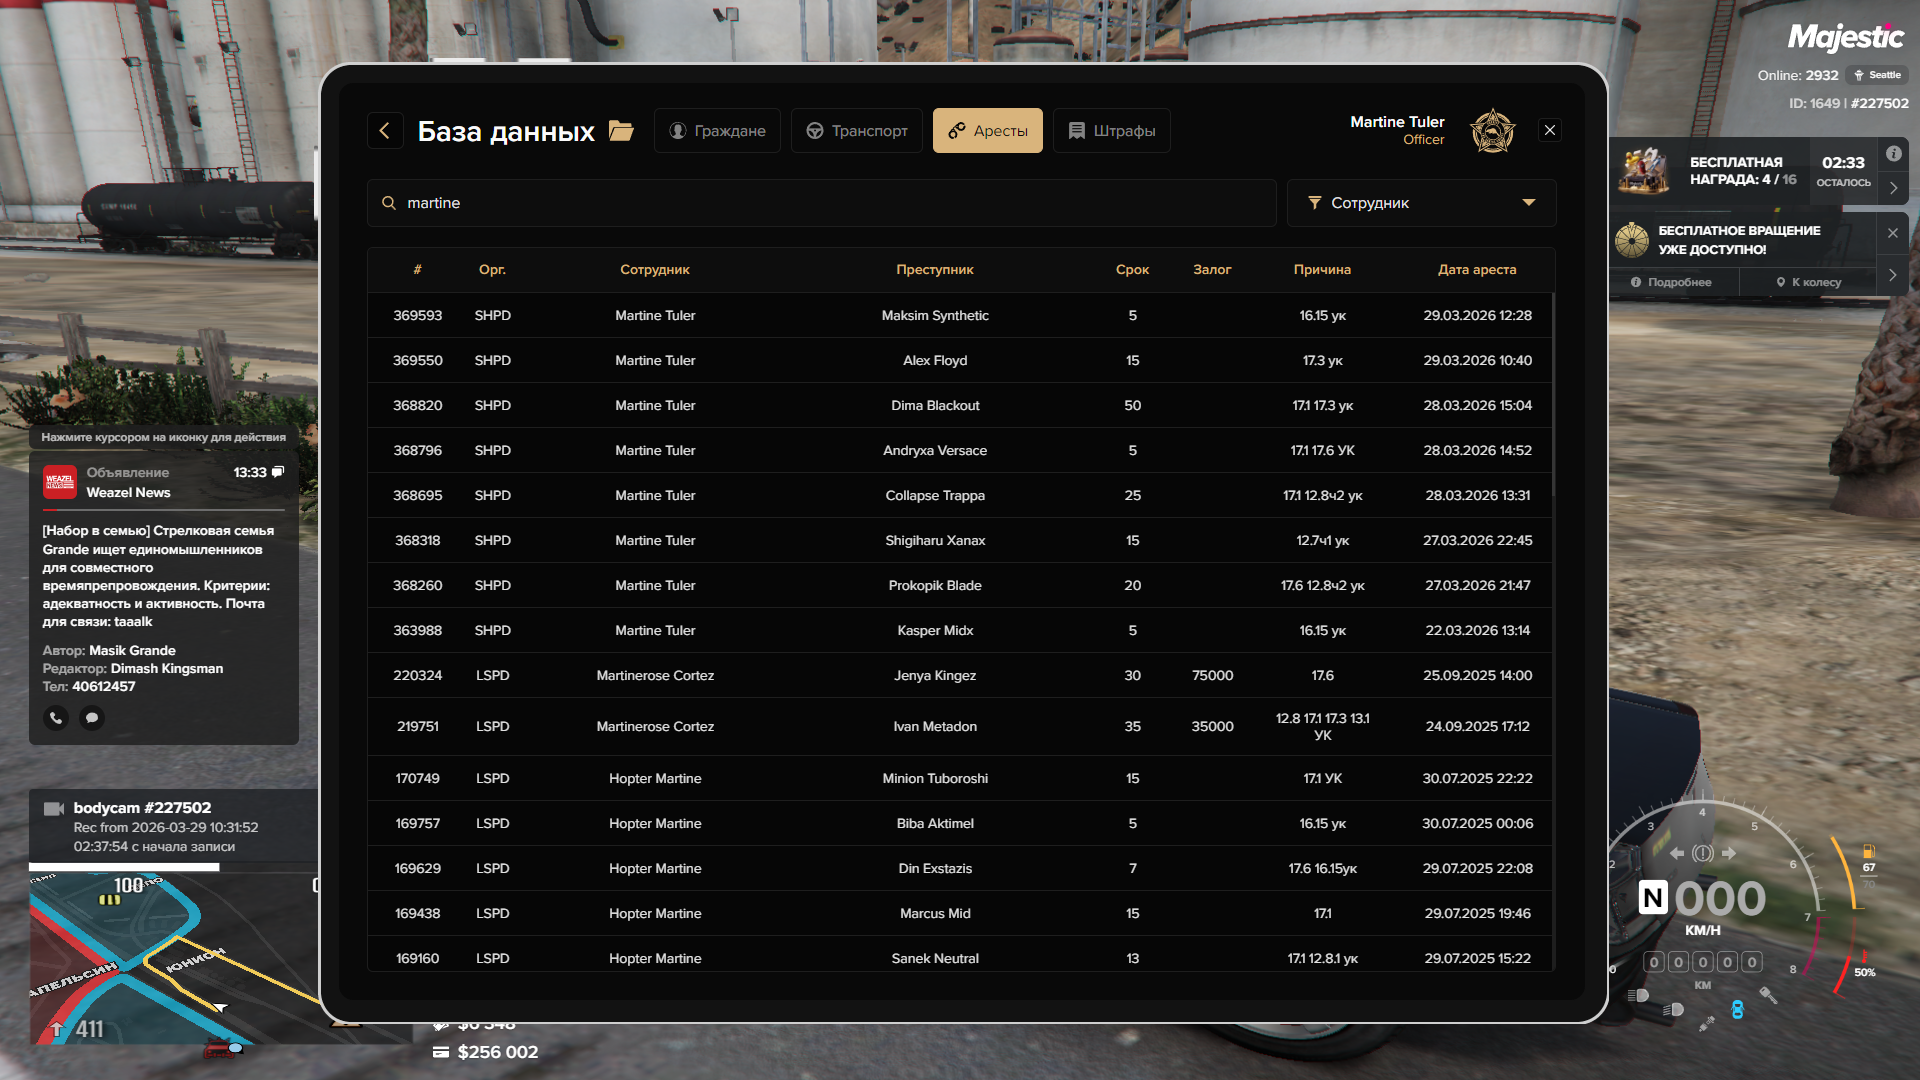Click the К колесу button
This screenshot has height=1080, width=1920.
1808,282
